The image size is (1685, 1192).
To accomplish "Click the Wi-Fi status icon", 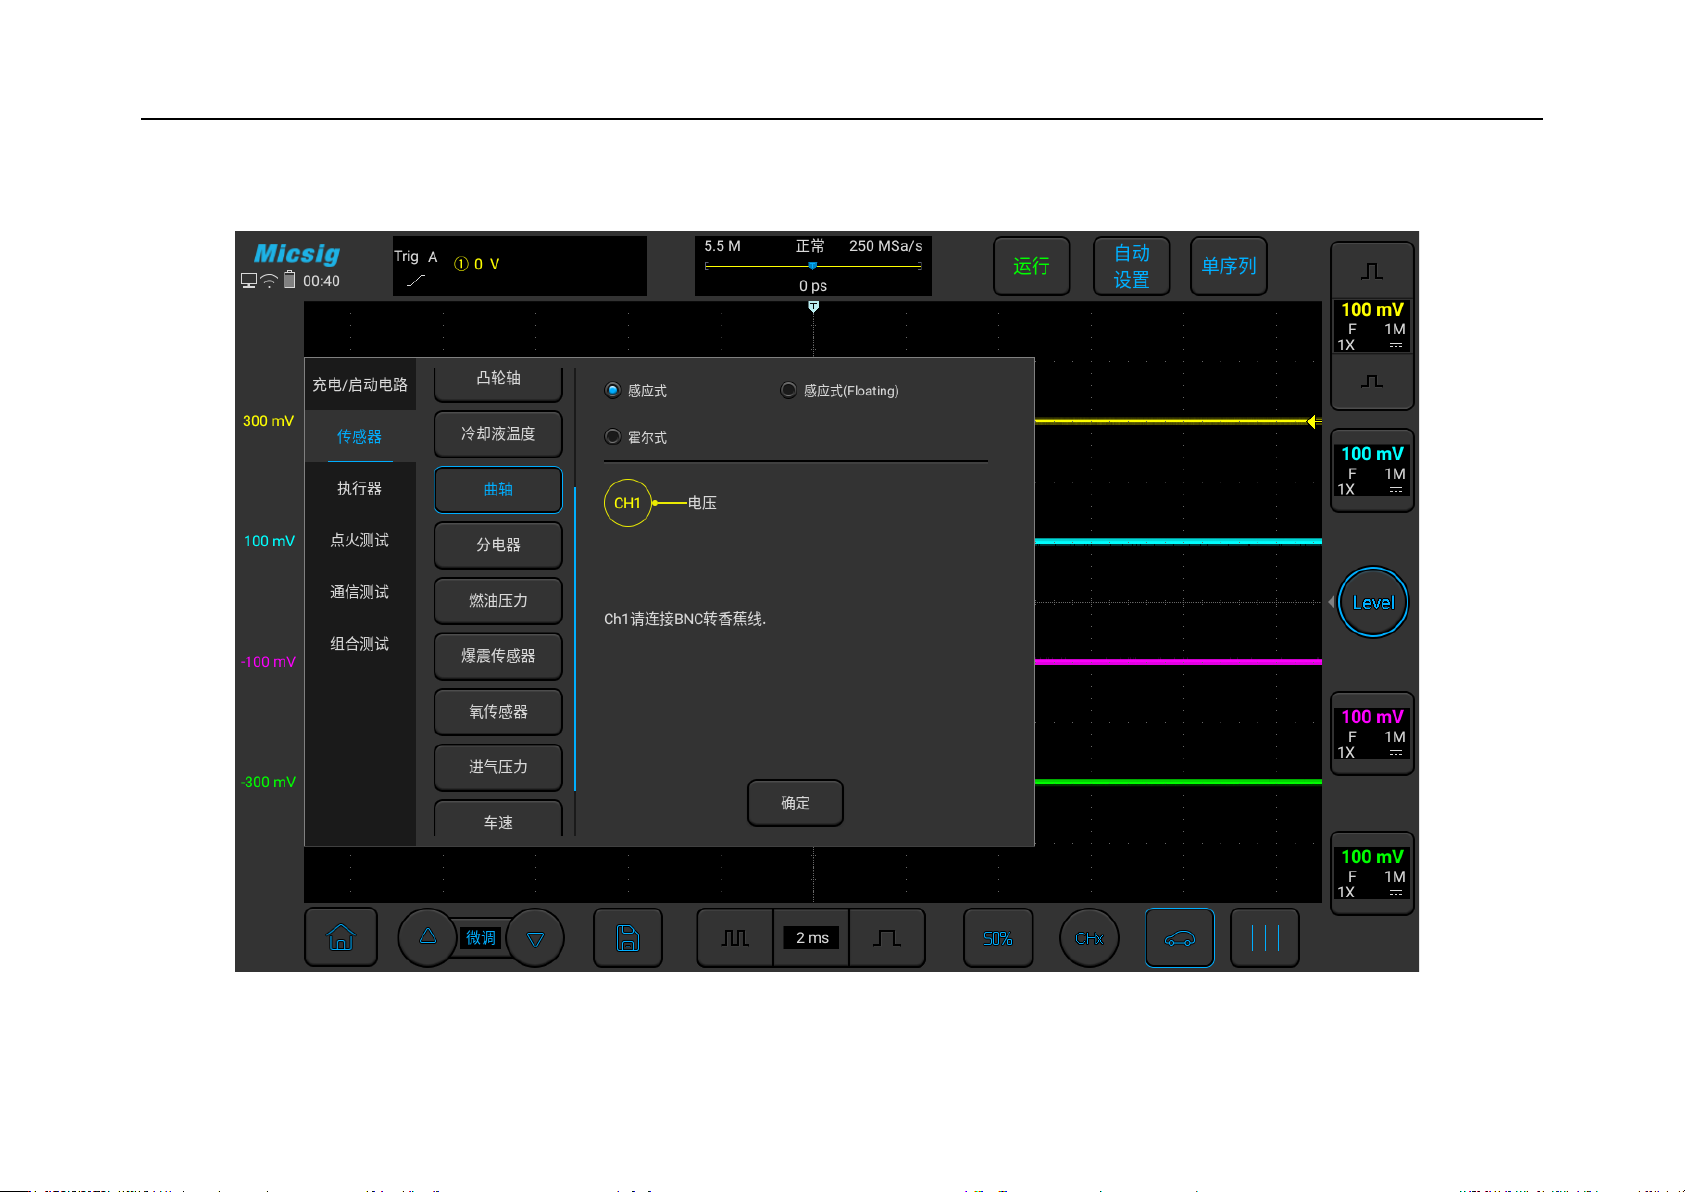I will point(269,281).
